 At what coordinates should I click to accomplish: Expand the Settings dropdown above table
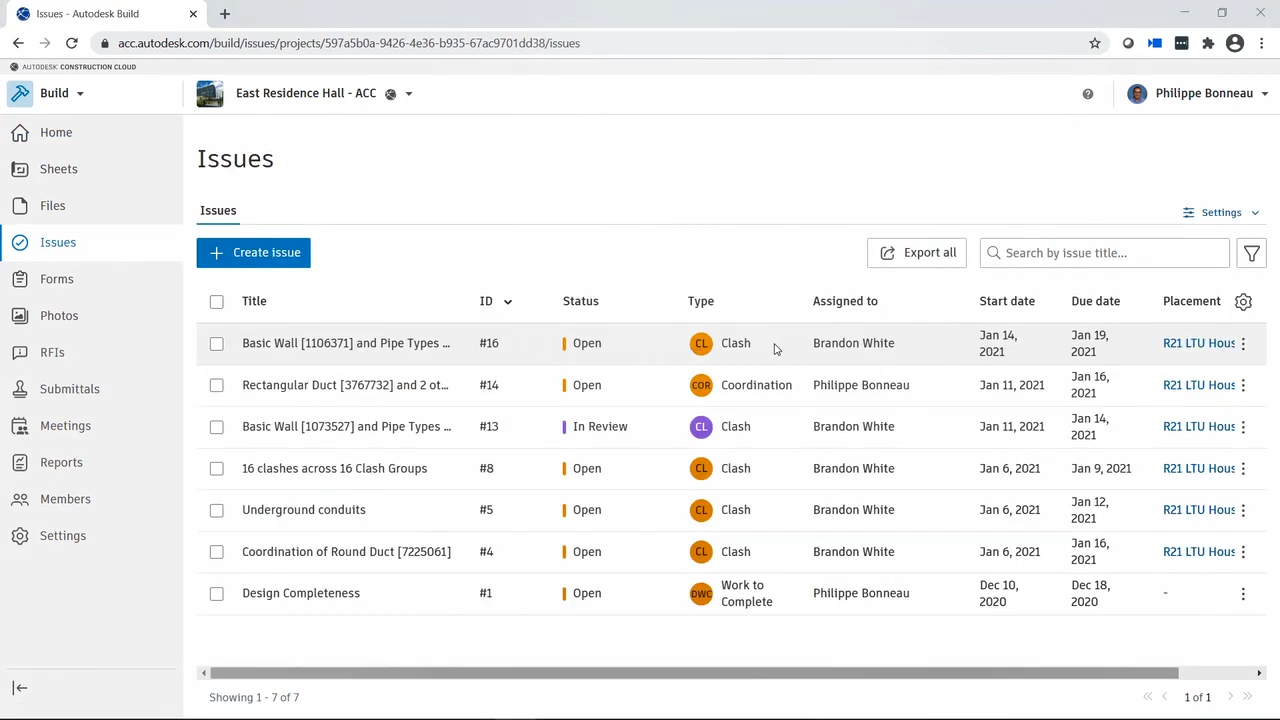[1221, 212]
